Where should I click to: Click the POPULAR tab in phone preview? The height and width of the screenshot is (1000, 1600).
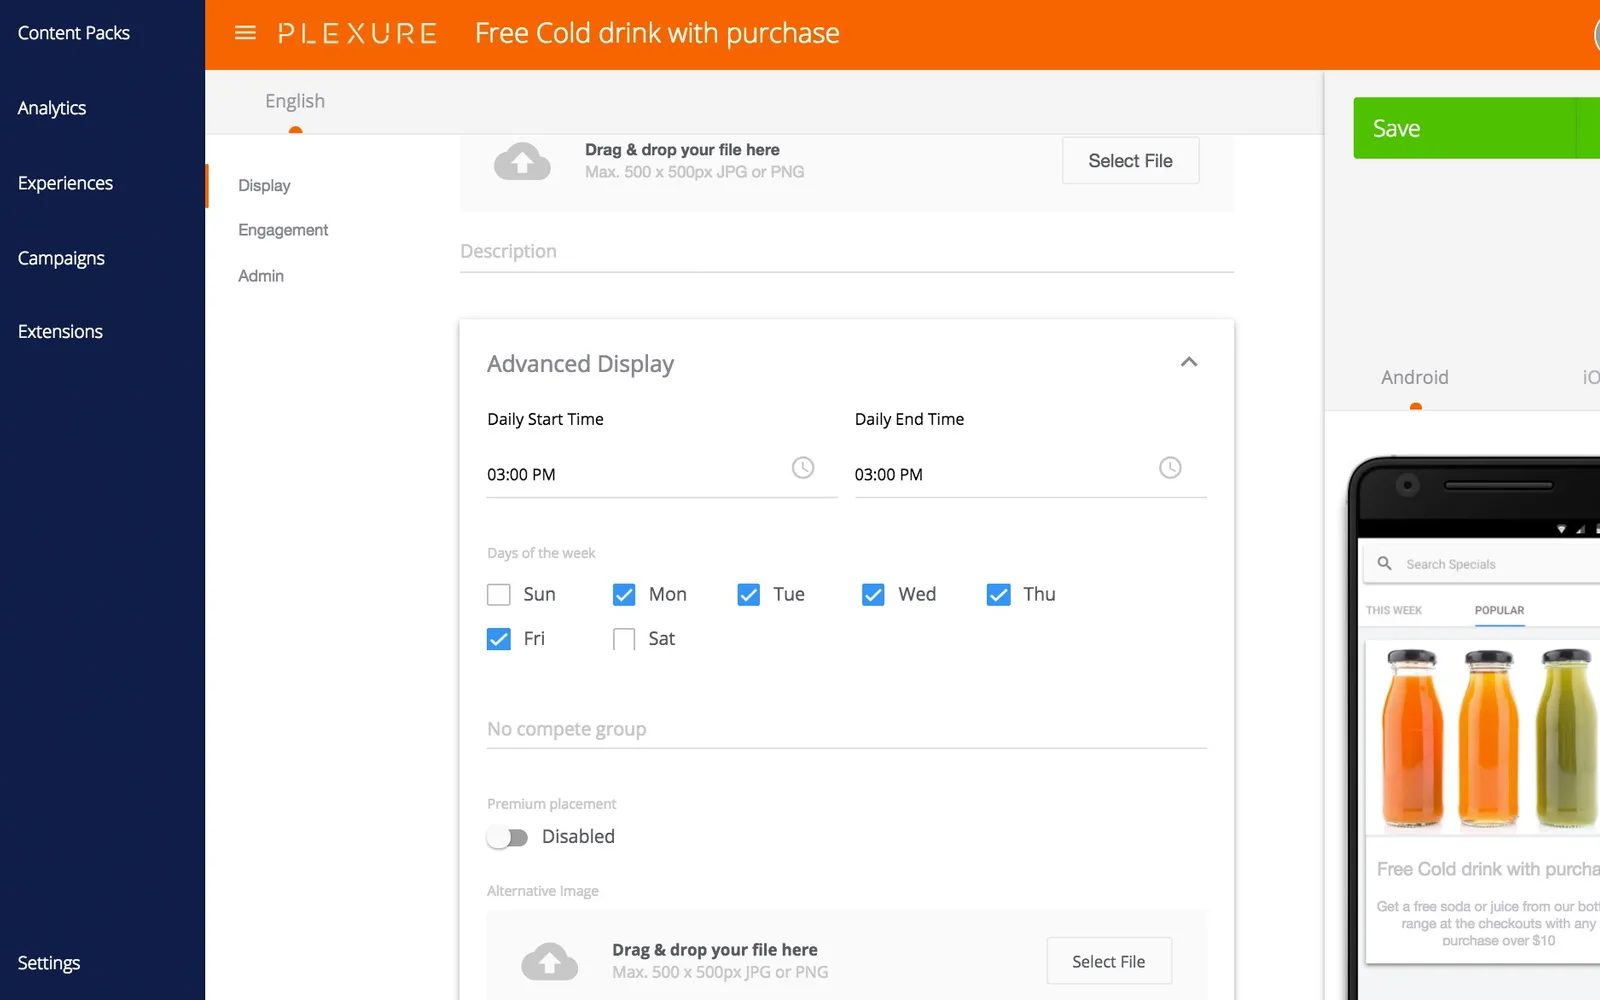[1499, 610]
